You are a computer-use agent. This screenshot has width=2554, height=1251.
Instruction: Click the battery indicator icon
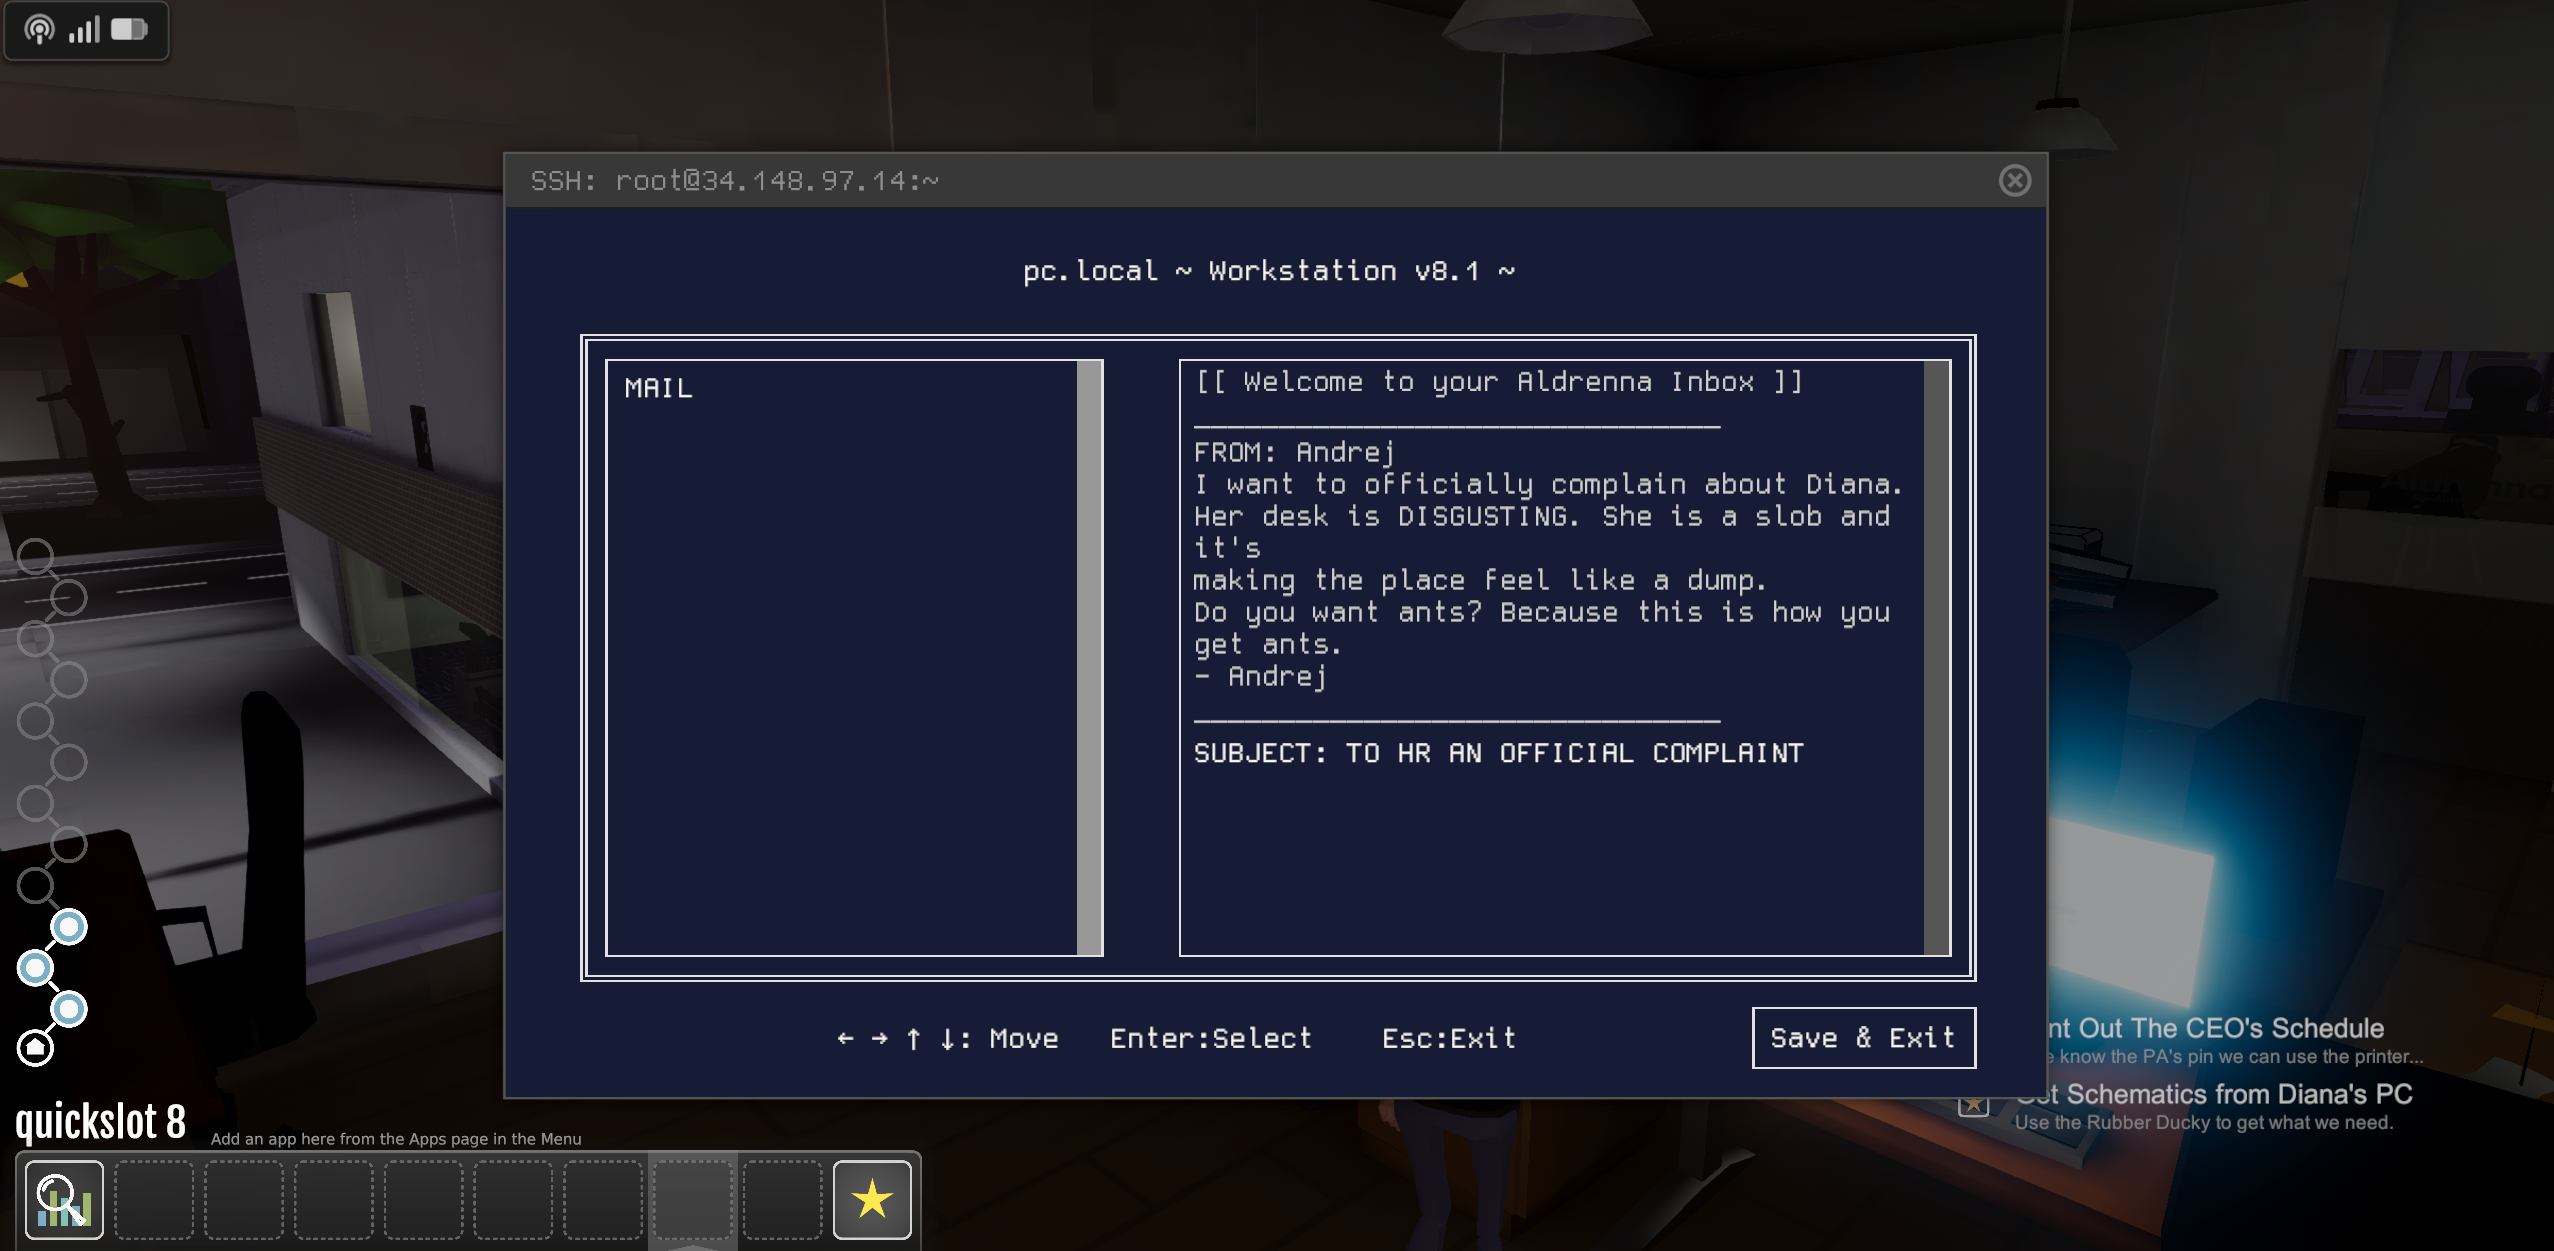pyautogui.click(x=129, y=30)
